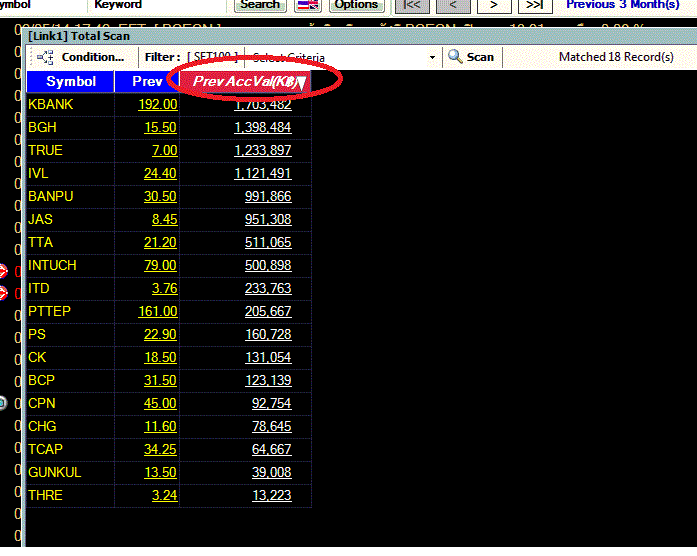Select the CHG symbol
The image size is (697, 556).
(42, 427)
